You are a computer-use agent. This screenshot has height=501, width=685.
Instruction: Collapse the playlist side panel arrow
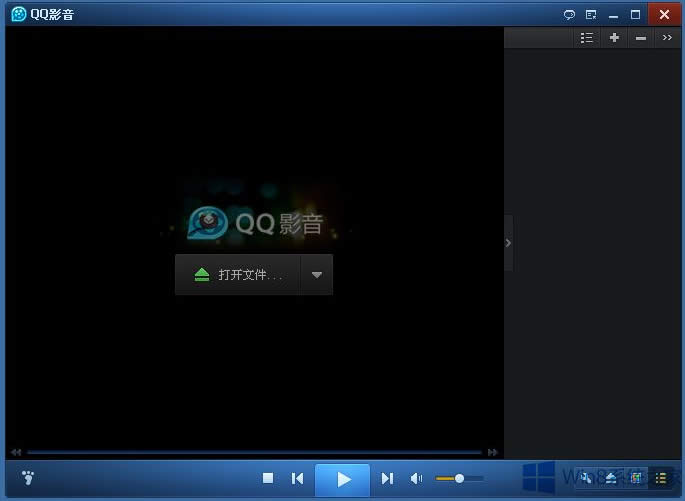click(x=508, y=243)
